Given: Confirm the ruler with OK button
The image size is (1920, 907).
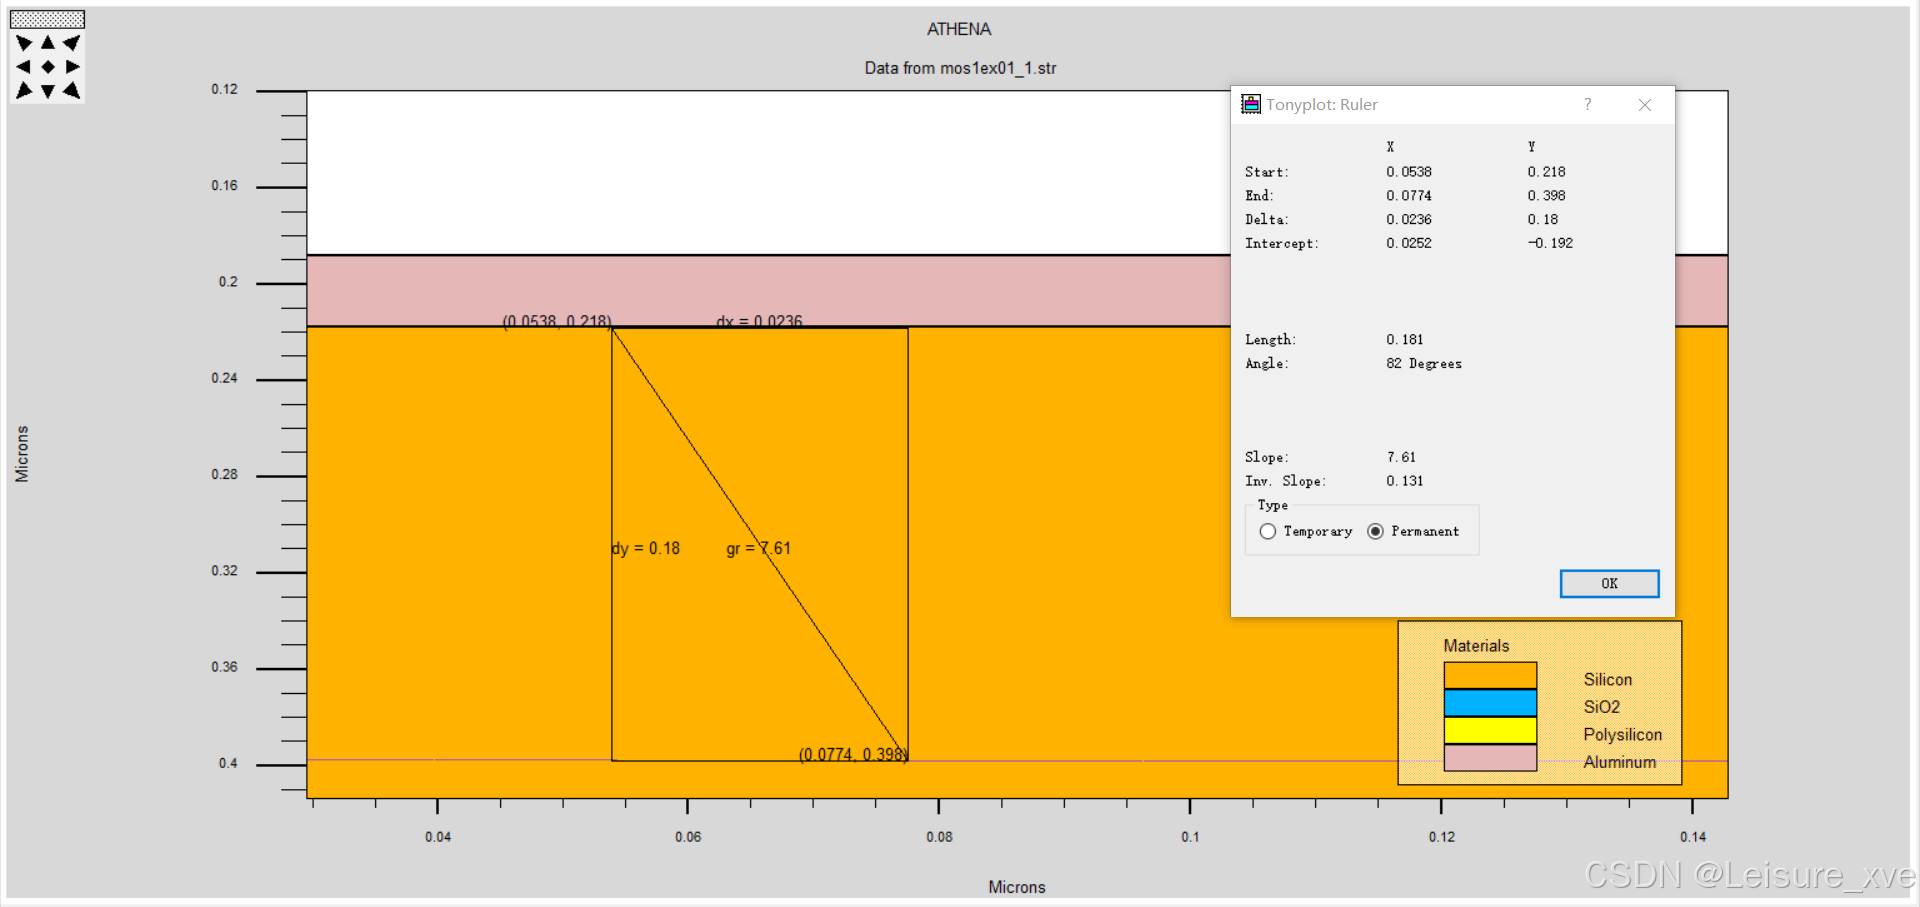Looking at the screenshot, I should click(x=1609, y=583).
